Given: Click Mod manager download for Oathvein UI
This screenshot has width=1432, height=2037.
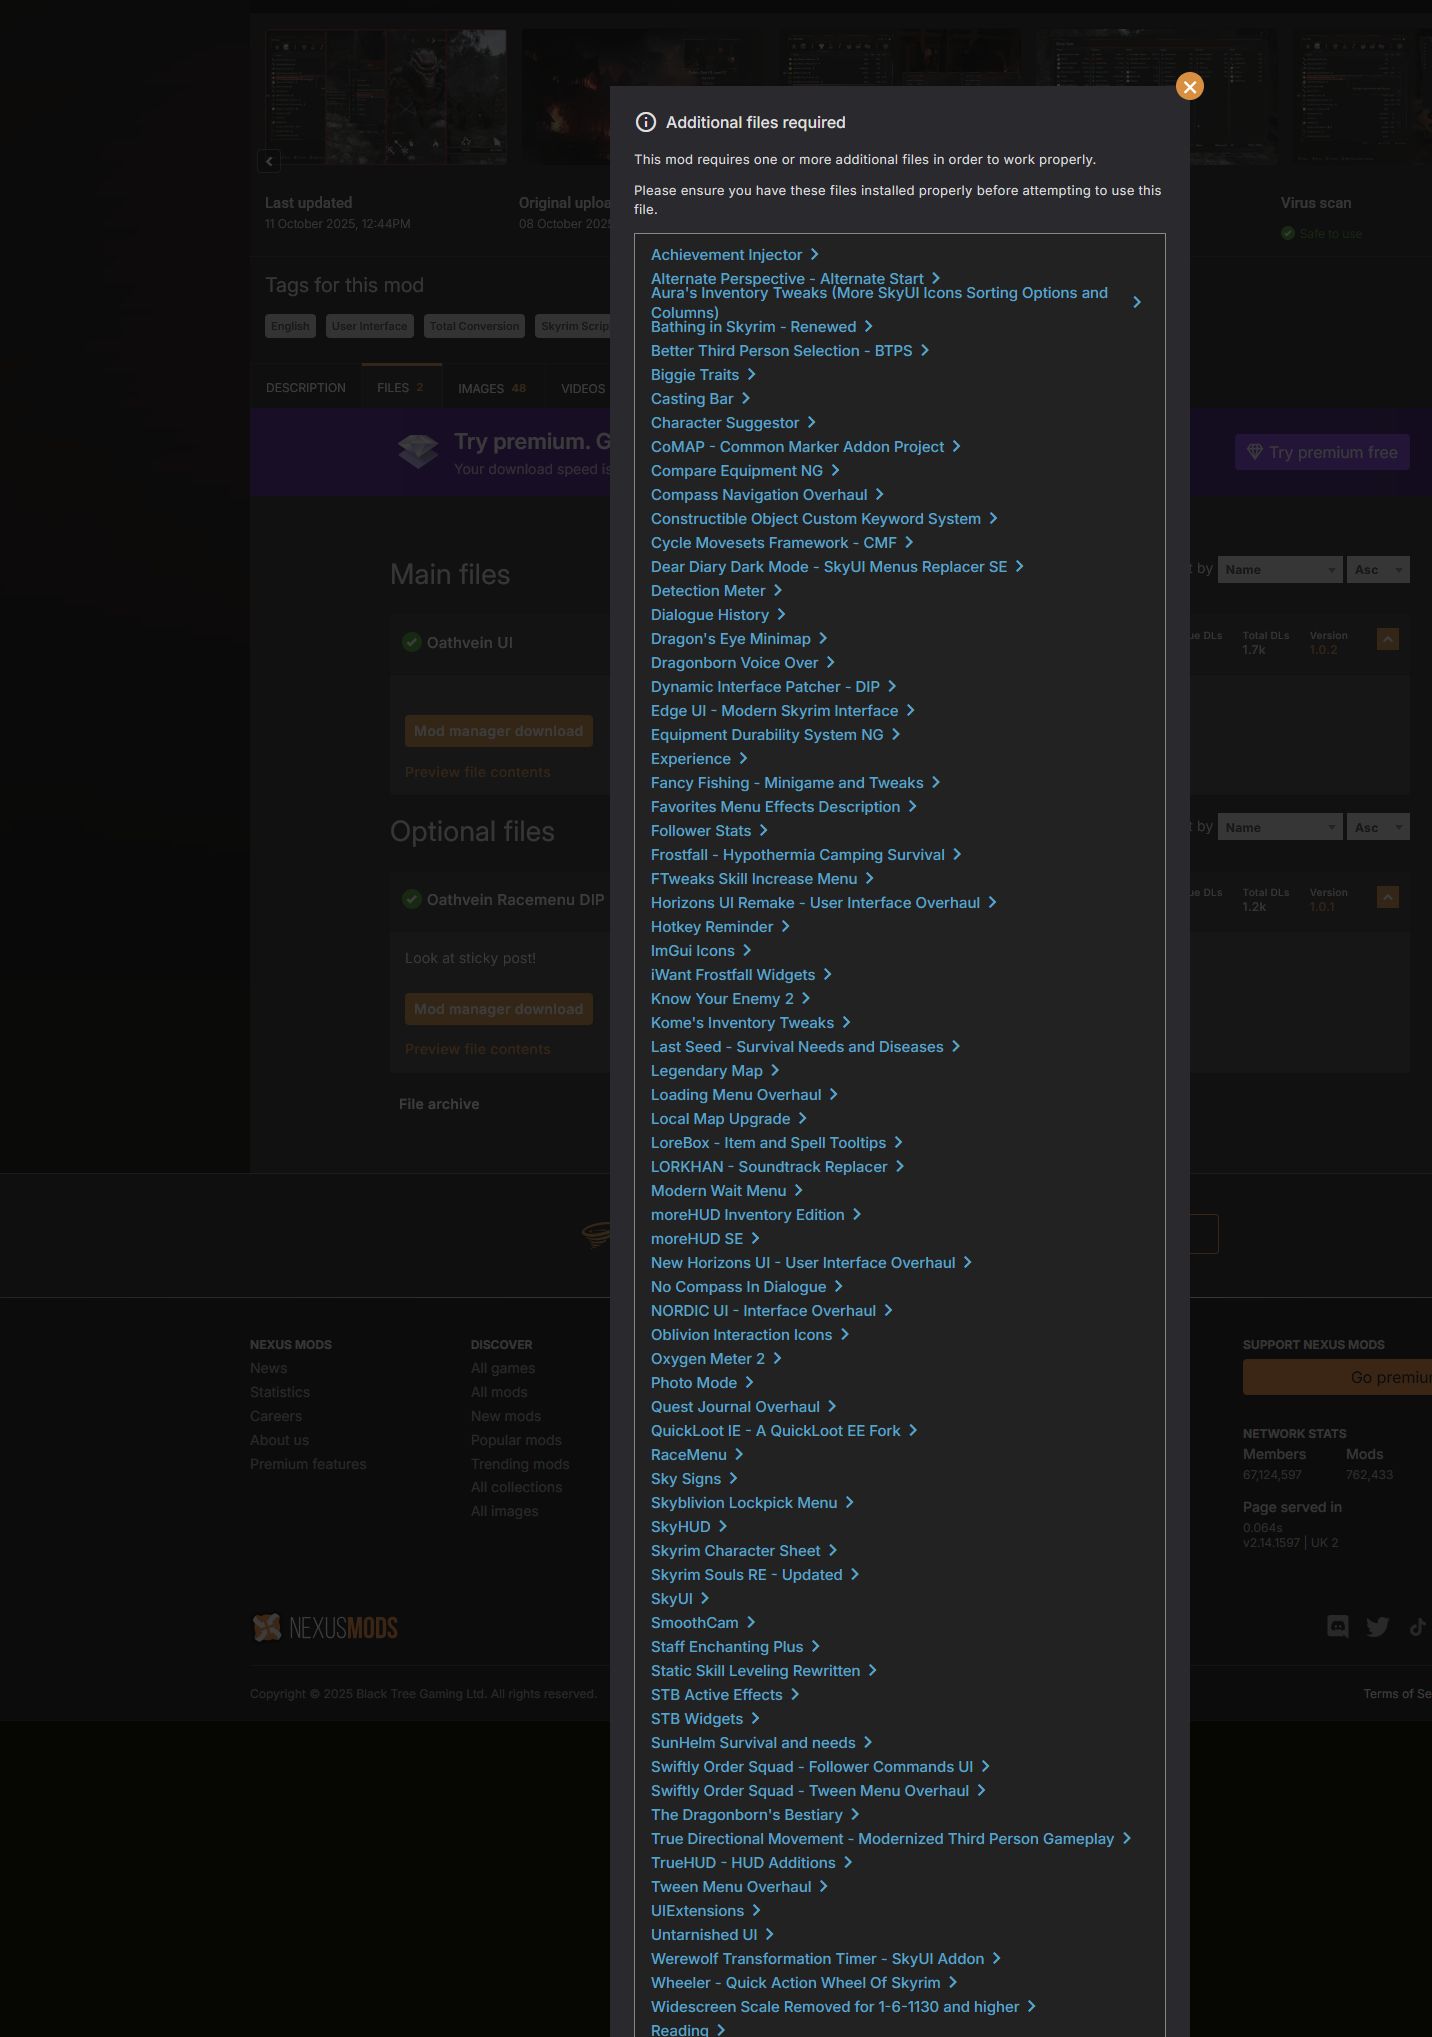Looking at the screenshot, I should tap(499, 731).
